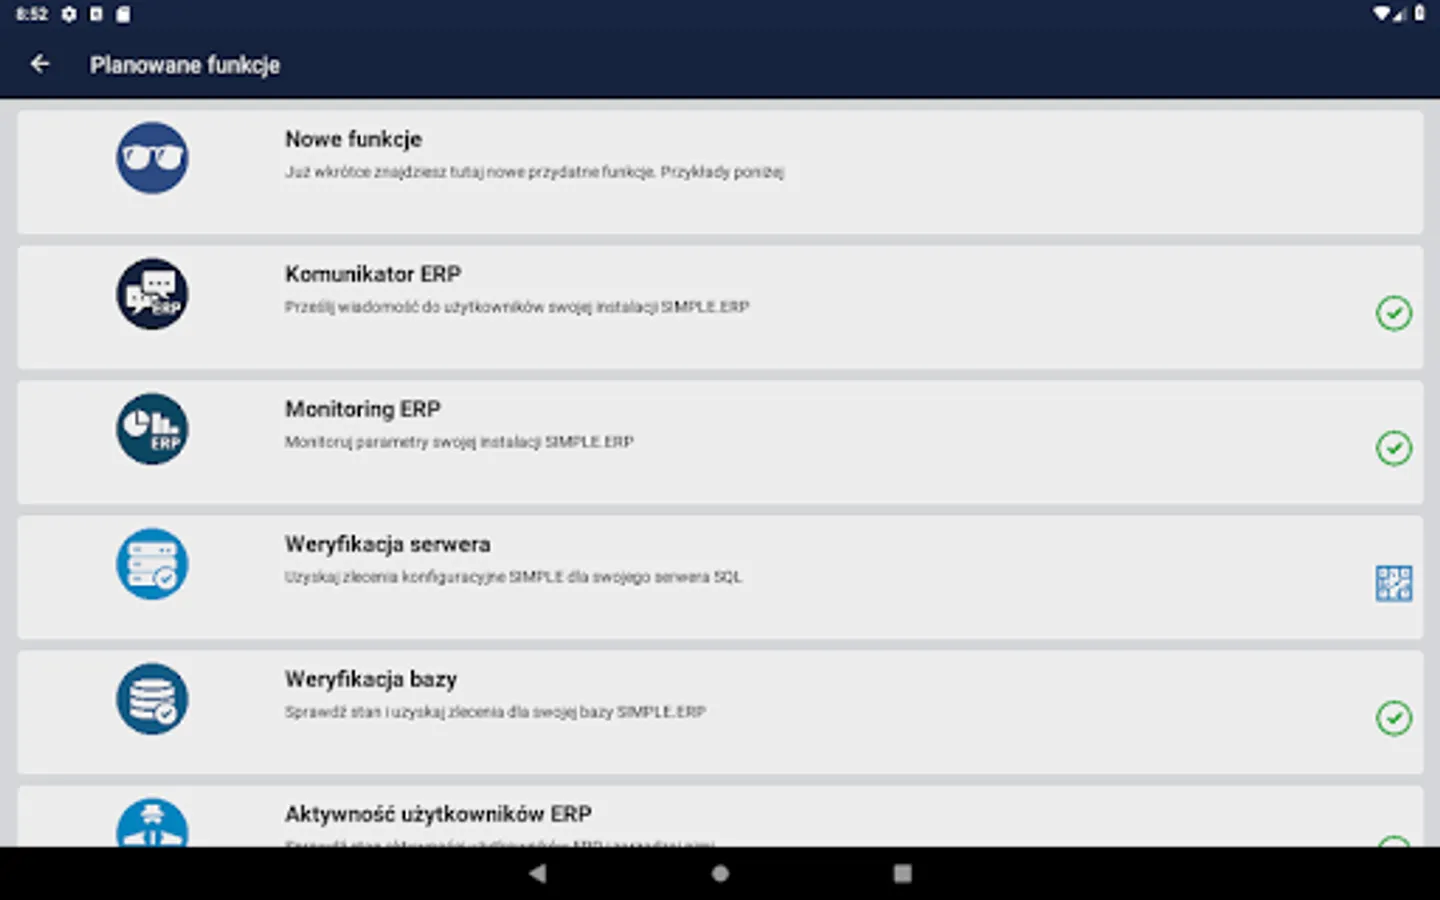
Task: Tap the Android back navigation triangle
Action: pos(538,873)
